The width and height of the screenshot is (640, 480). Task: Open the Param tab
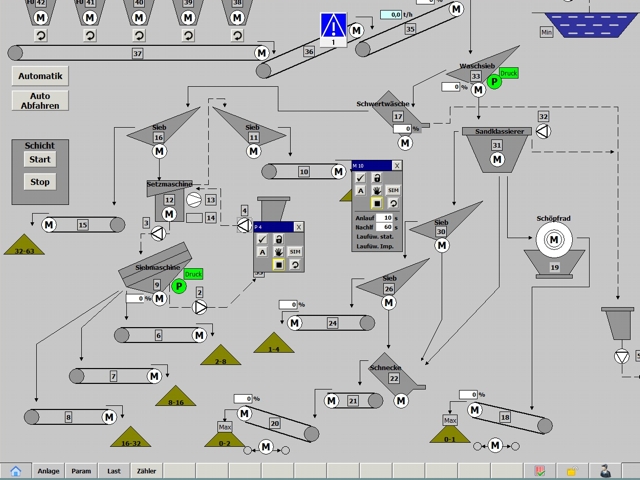[x=81, y=471]
